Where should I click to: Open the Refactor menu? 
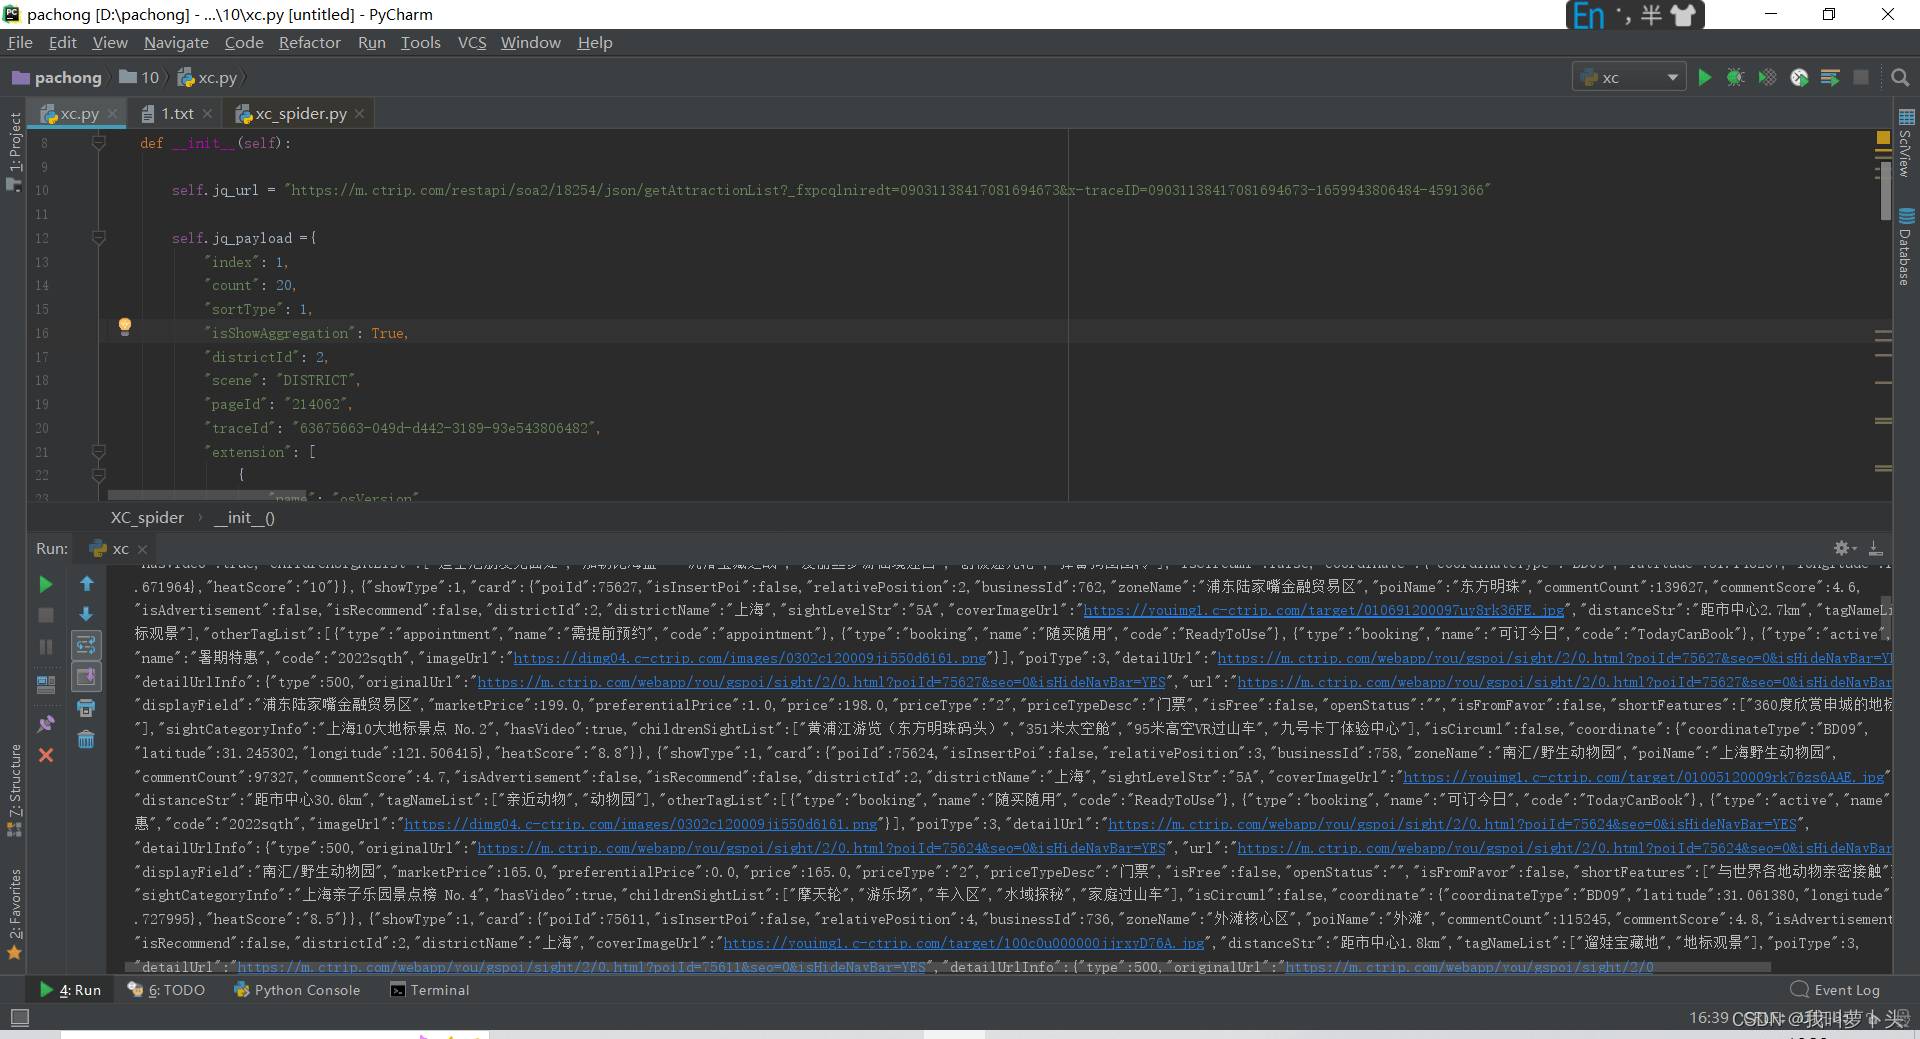309,42
